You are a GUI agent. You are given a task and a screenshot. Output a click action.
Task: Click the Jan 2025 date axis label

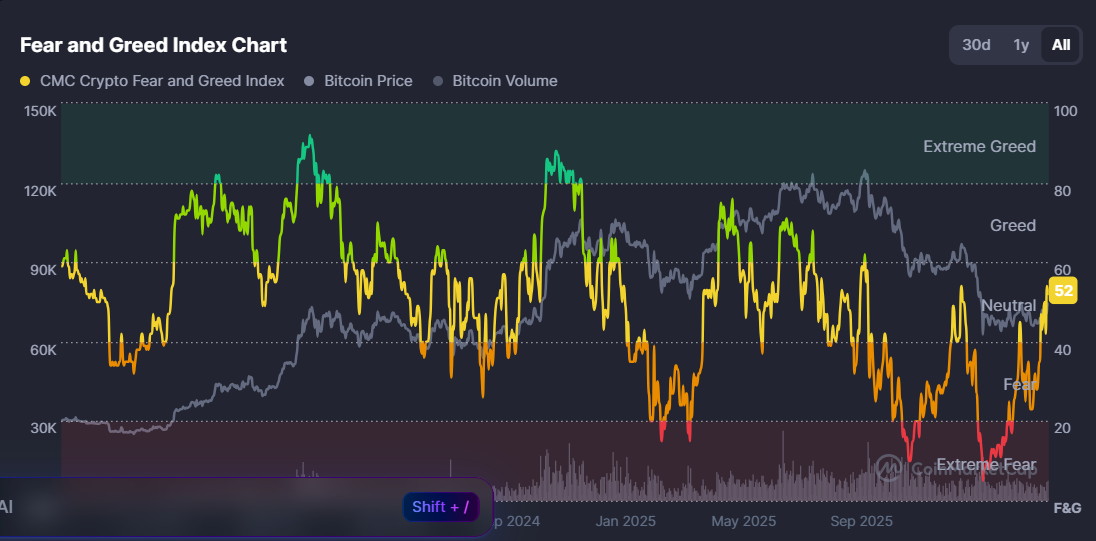click(x=625, y=521)
